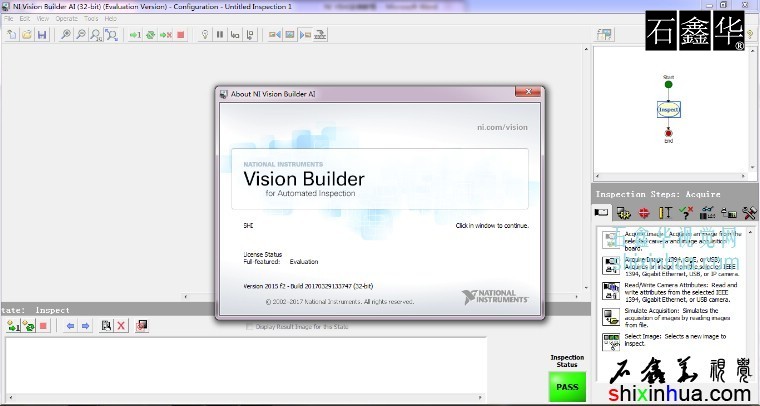Move step right with blue right arrow

85,326
